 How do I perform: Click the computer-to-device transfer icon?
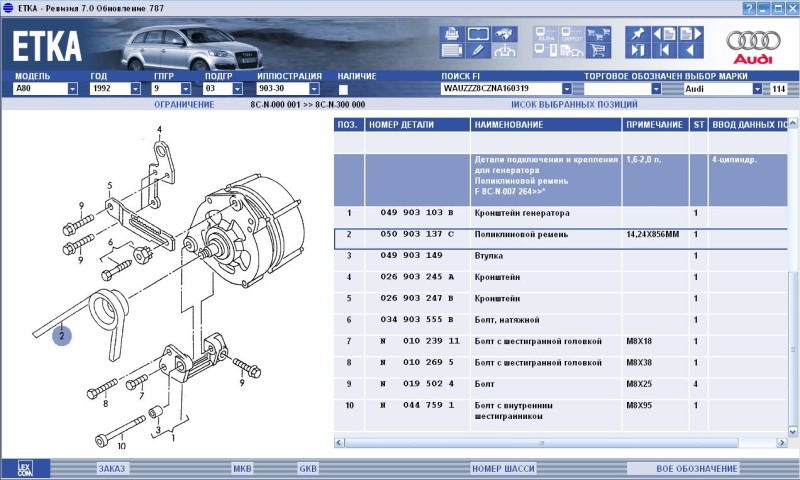(x=546, y=50)
